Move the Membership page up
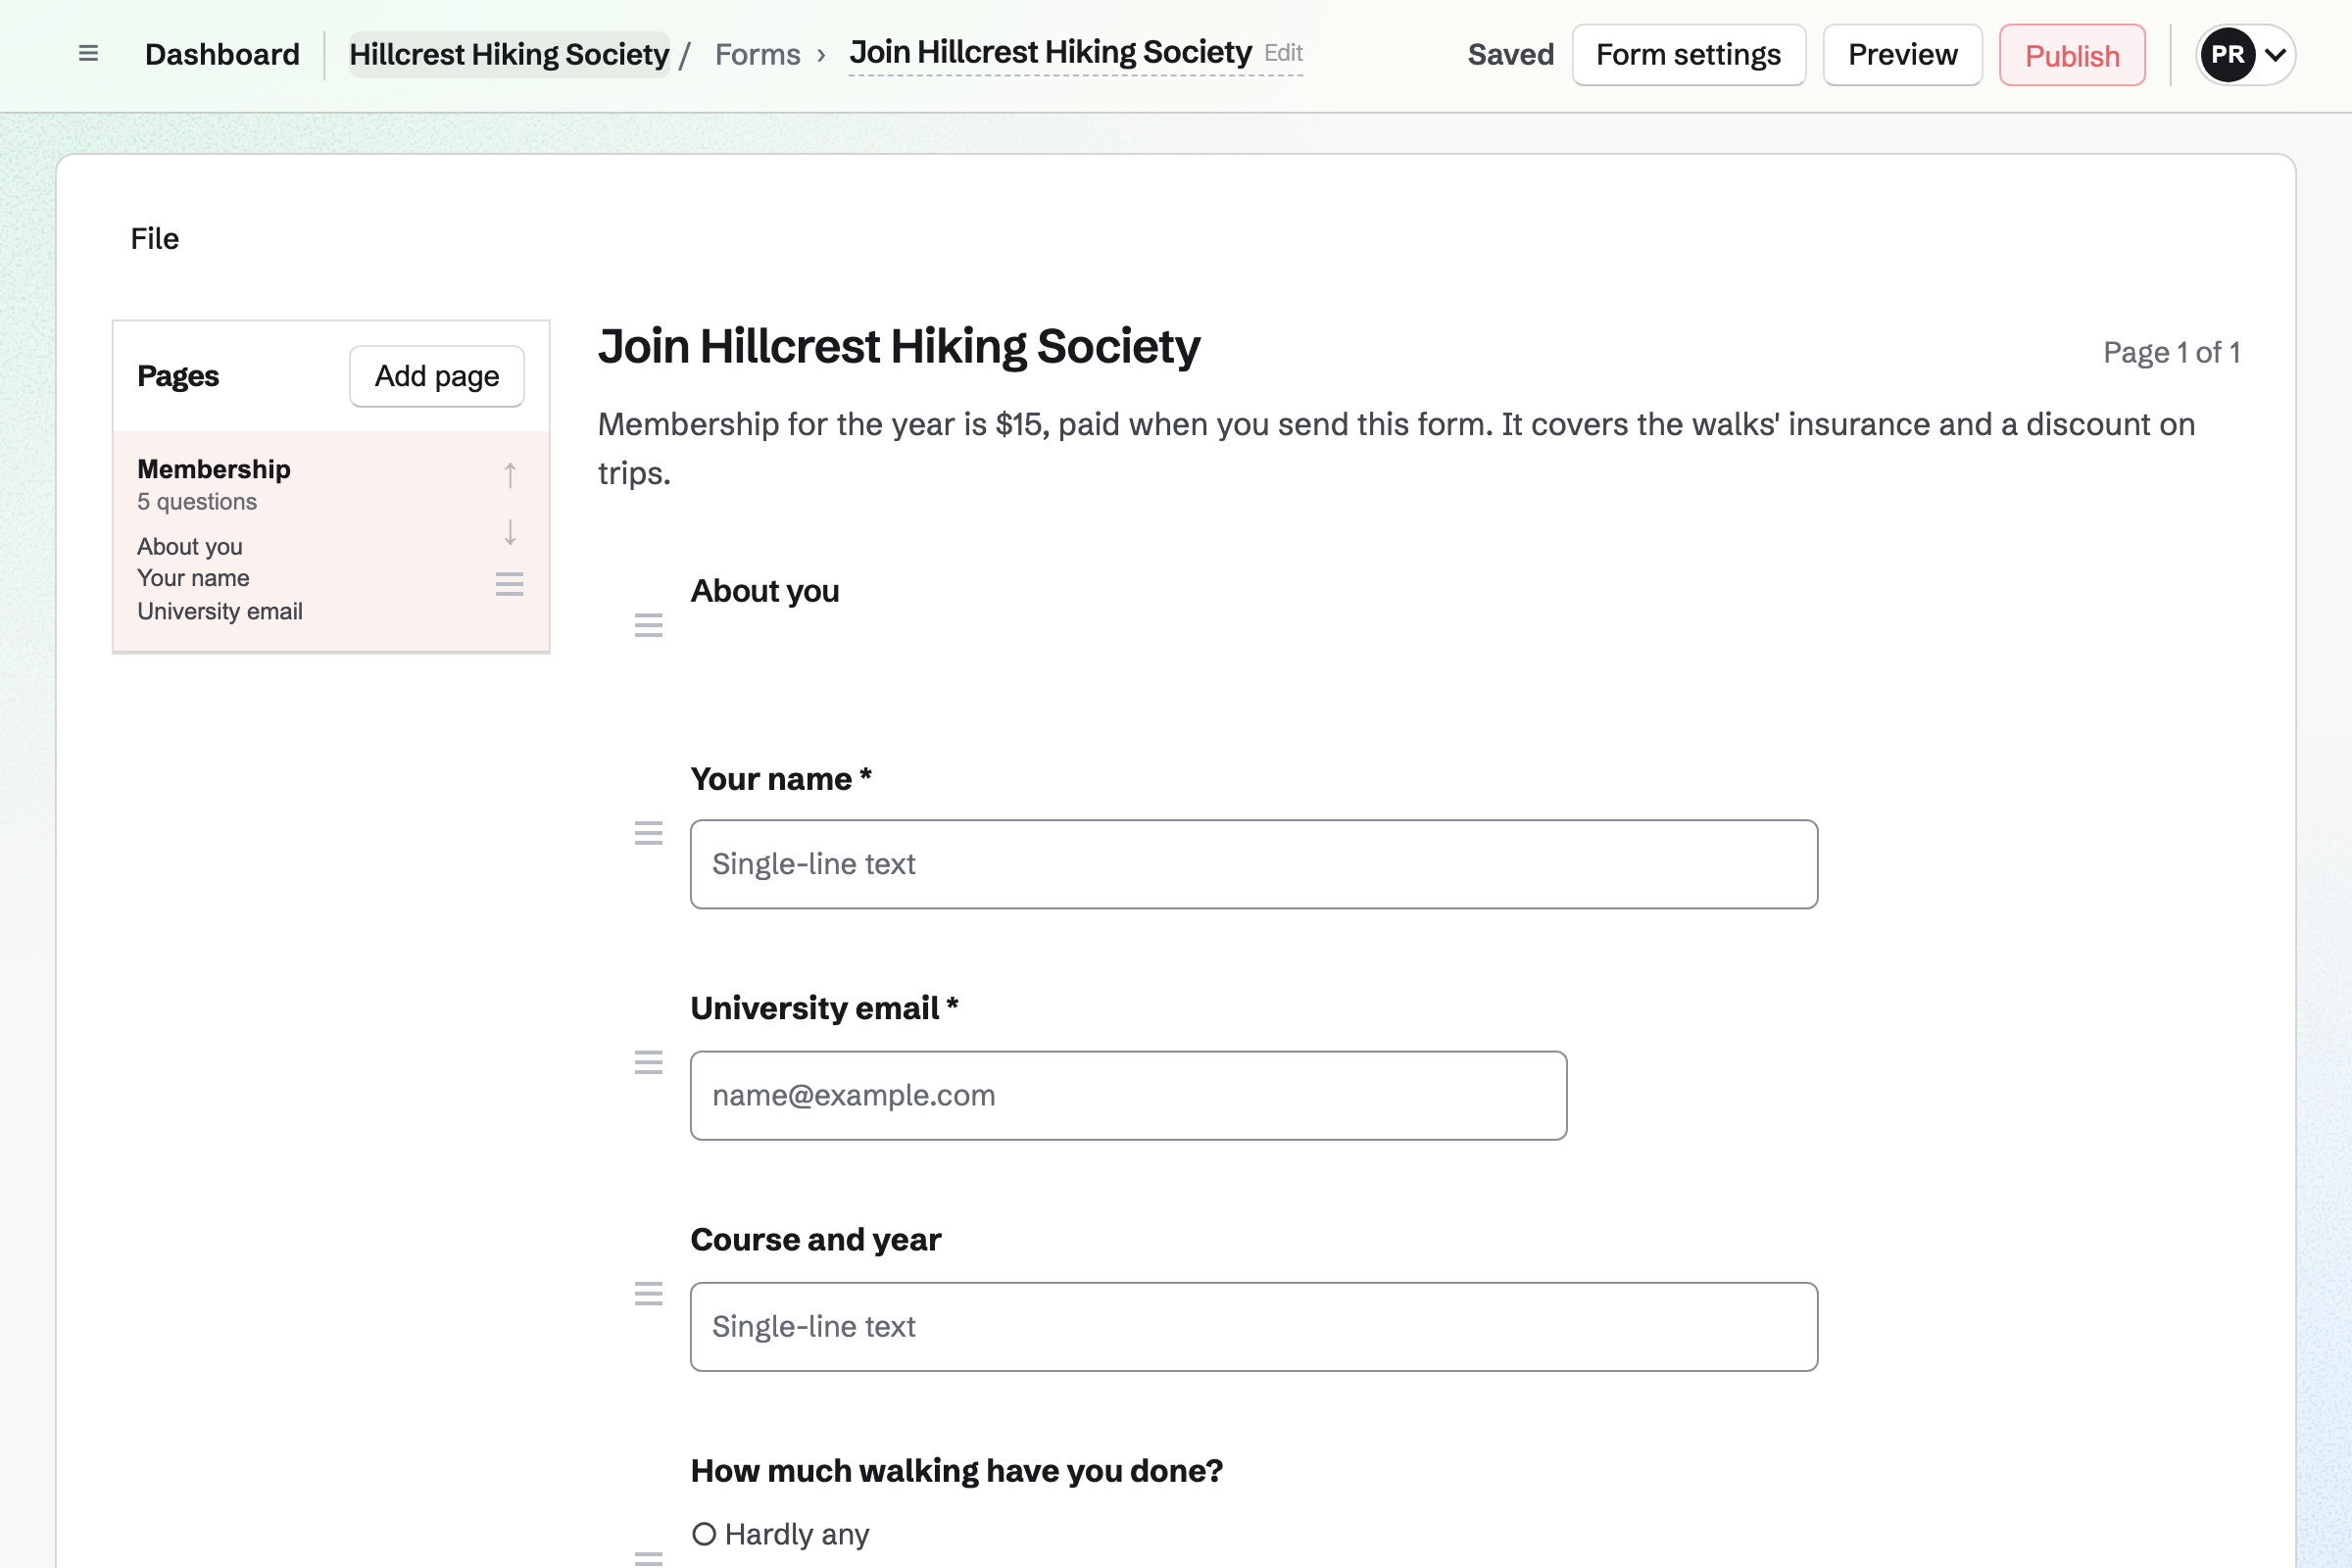The width and height of the screenshot is (2352, 1568). (510, 475)
